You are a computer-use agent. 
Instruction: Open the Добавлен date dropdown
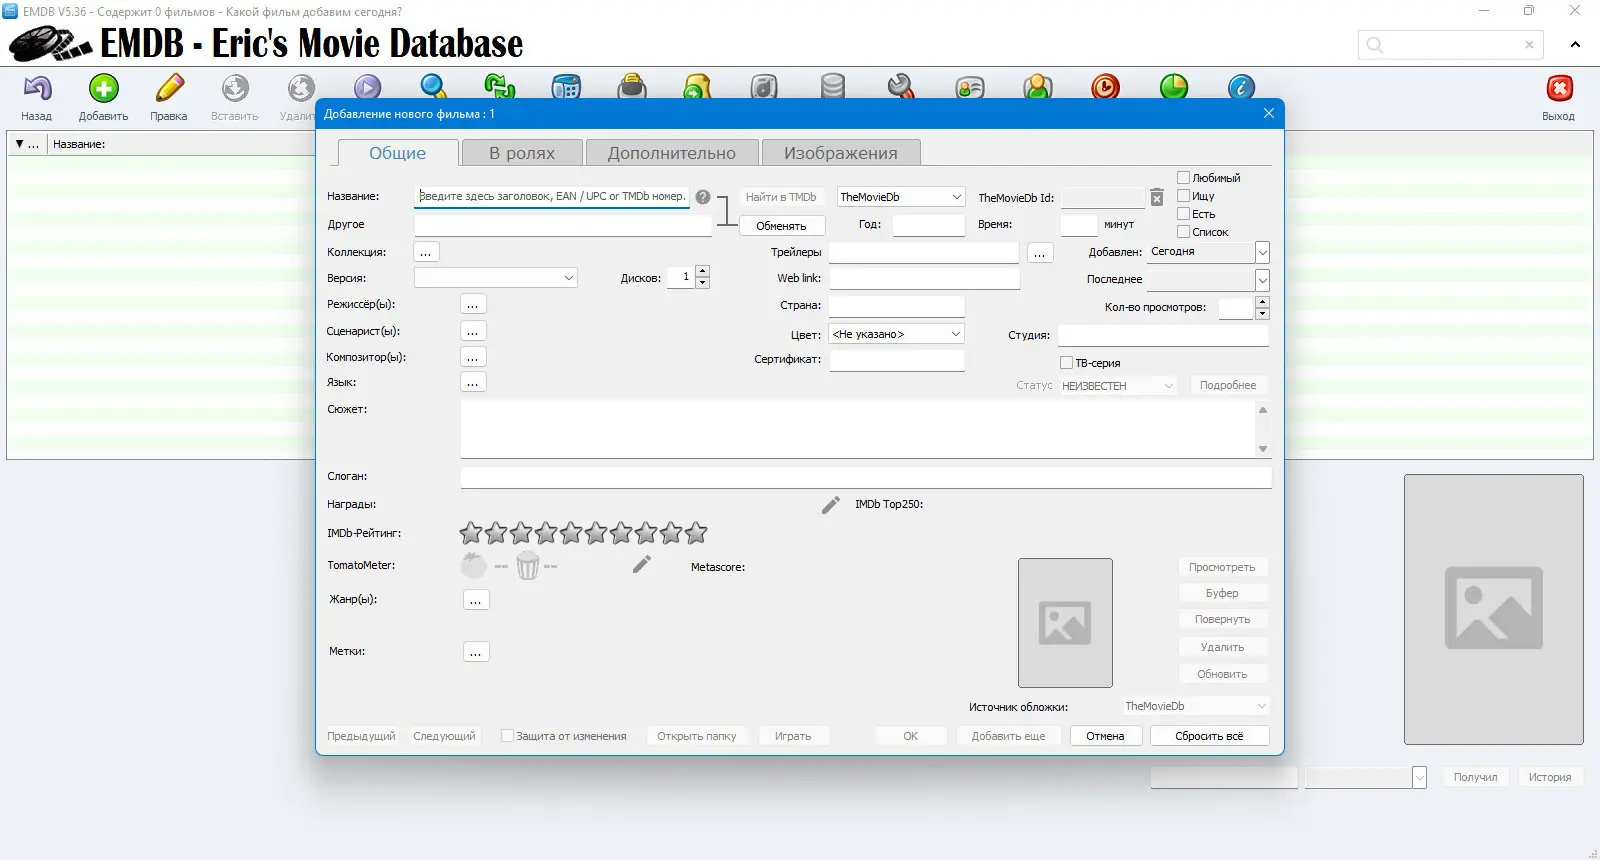tap(1262, 252)
